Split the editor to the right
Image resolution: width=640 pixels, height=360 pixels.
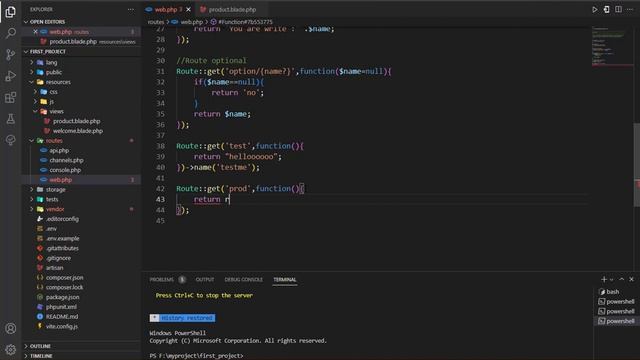(x=618, y=9)
